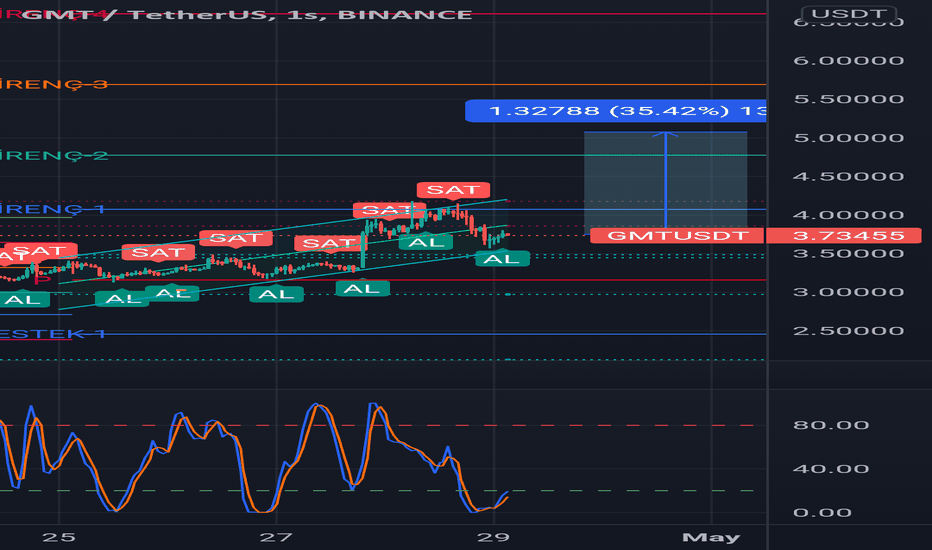Click the 0.00 oscillator scale value
Viewport: 932px width, 550px height.
[823, 513]
